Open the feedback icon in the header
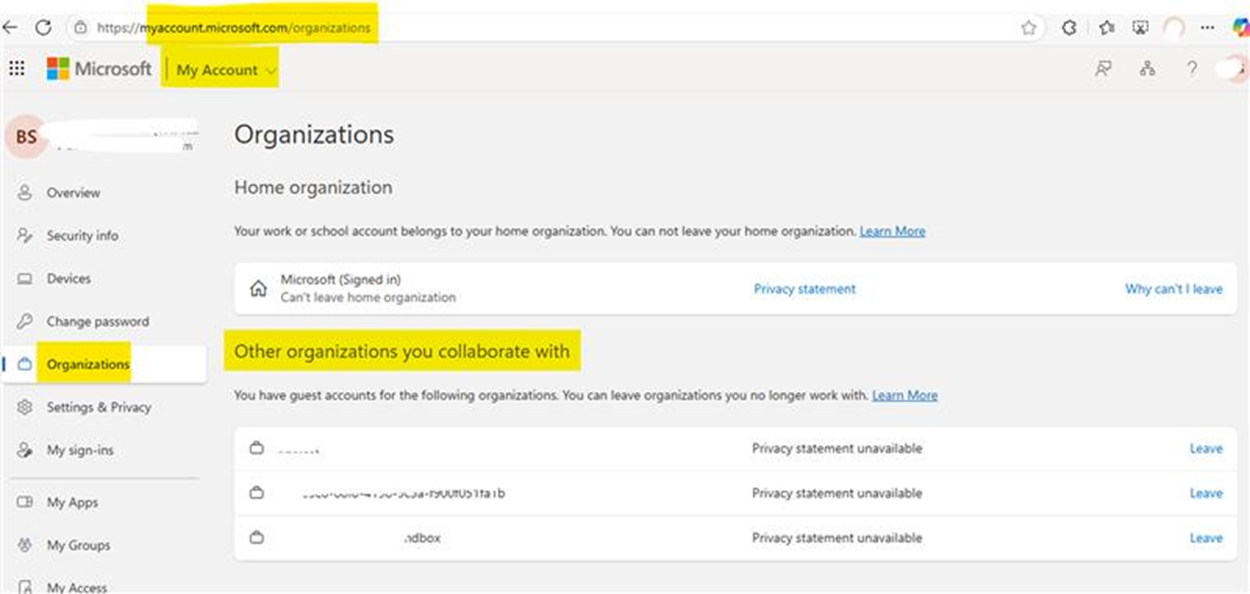This screenshot has height=594, width=1250. point(1103,69)
